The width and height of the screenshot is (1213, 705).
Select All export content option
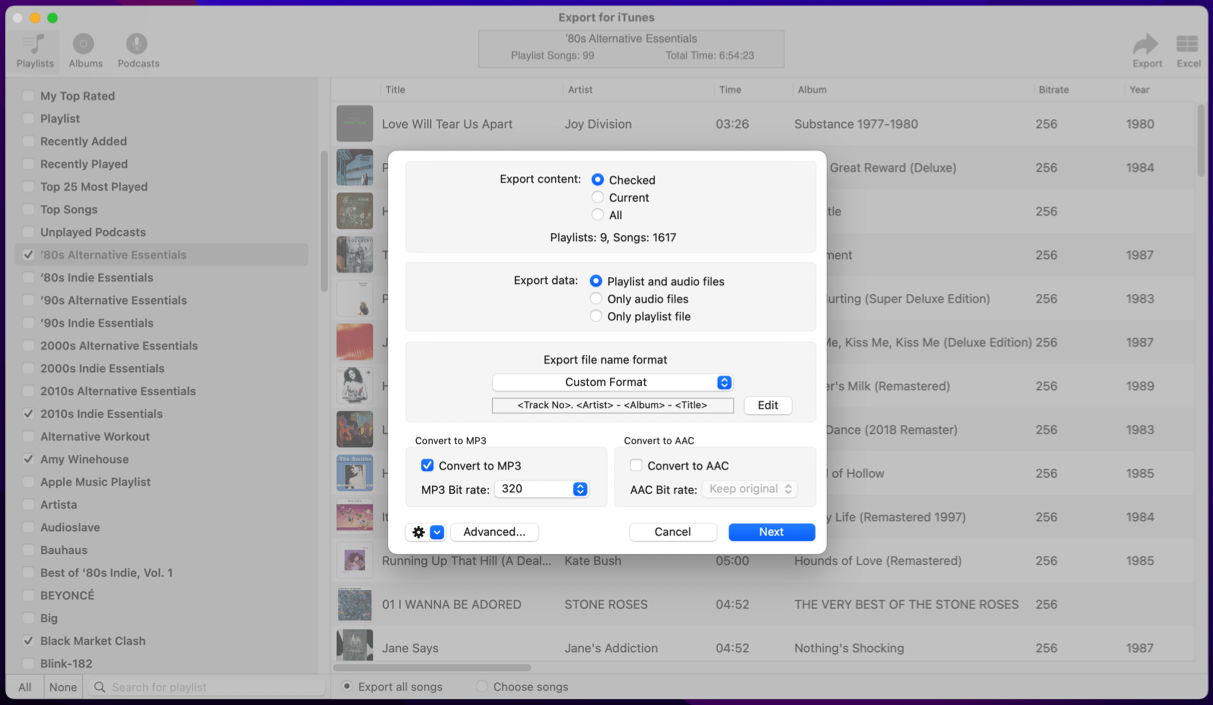[597, 215]
